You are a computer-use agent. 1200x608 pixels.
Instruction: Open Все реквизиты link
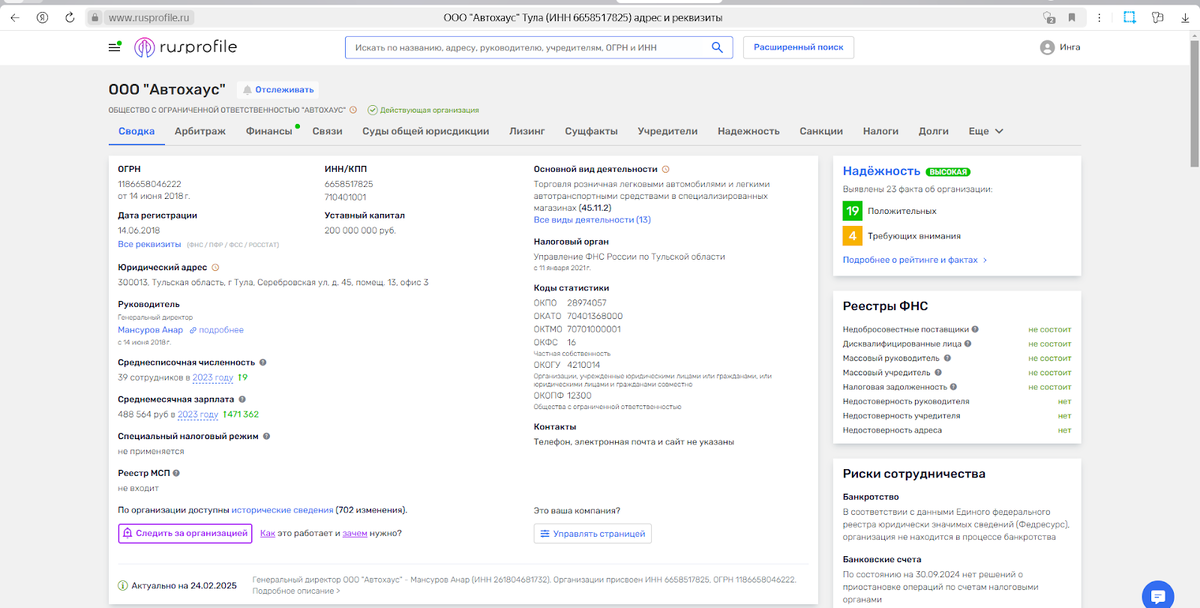pos(149,244)
